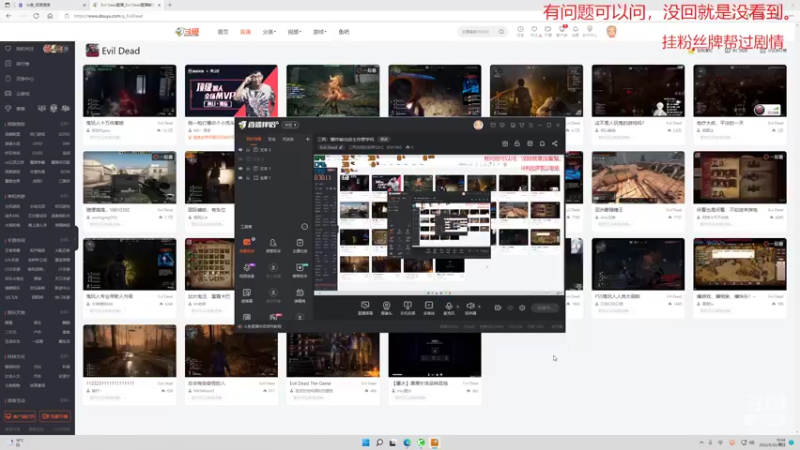Viewport: 800px width, 450px height.
Task: Open Windows Start menu on taskbar
Action: pos(365,442)
